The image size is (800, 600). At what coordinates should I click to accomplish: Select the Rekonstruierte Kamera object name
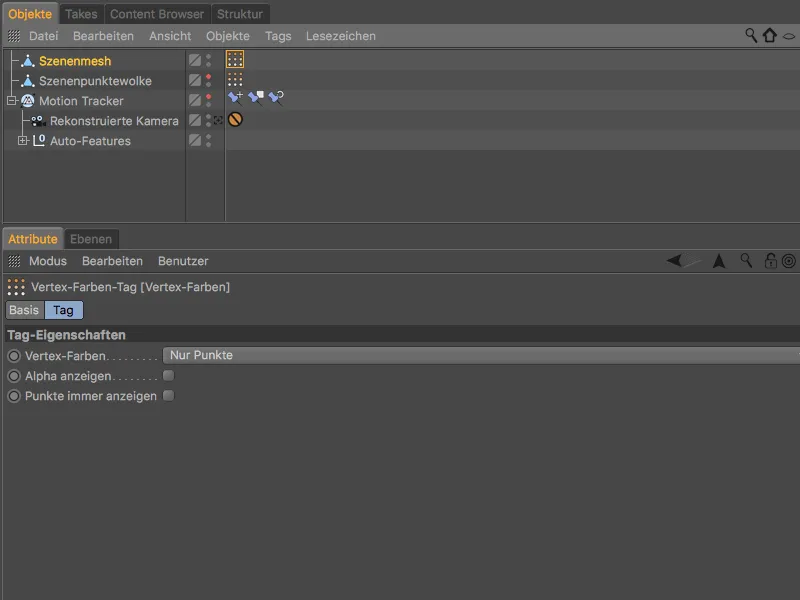pyautogui.click(x=114, y=121)
